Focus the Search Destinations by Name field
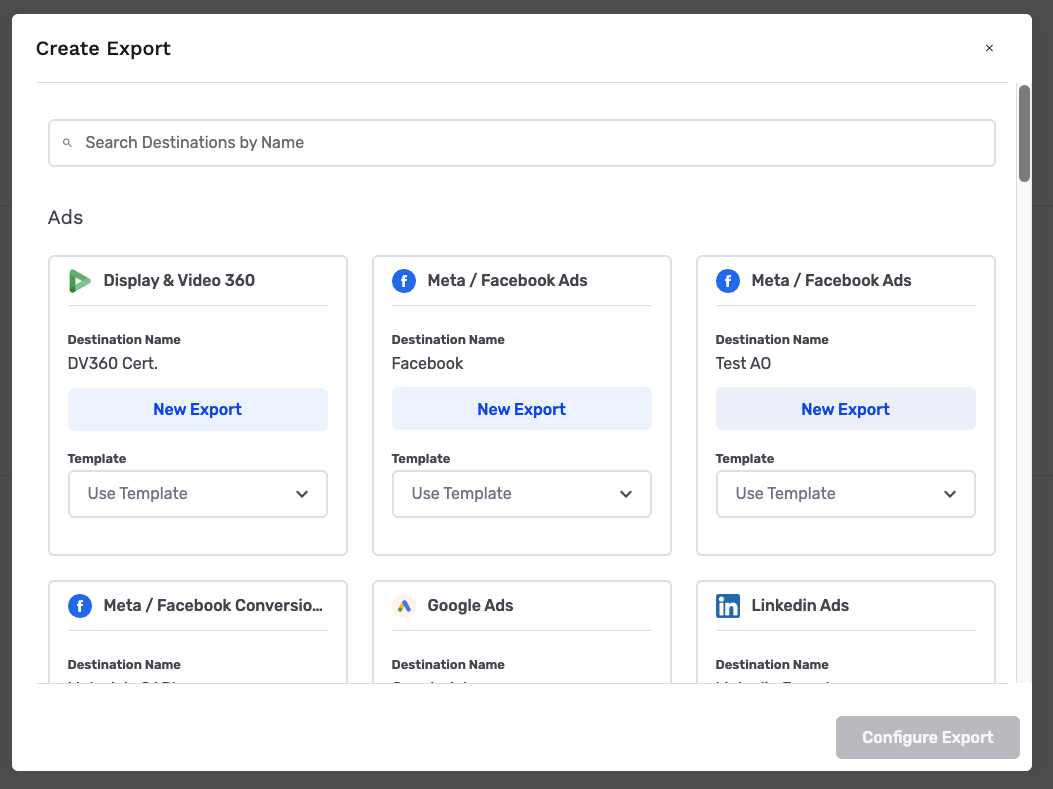The width and height of the screenshot is (1053, 789). [522, 143]
